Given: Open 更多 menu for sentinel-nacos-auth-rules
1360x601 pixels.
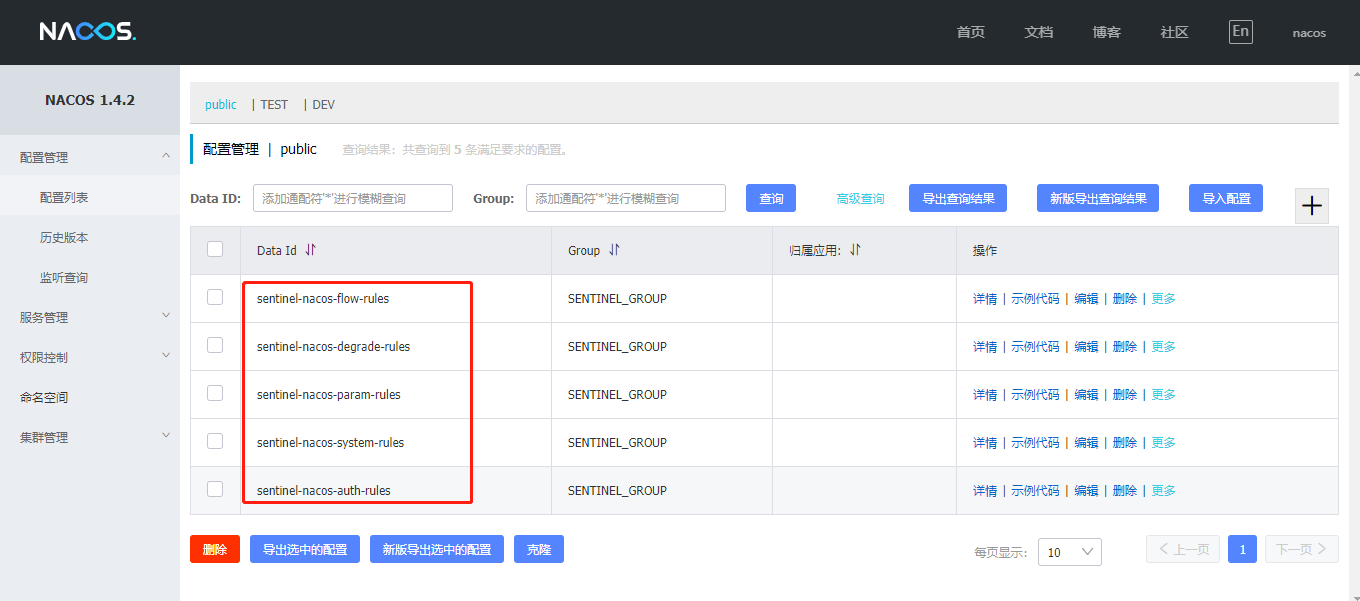Looking at the screenshot, I should point(1163,490).
